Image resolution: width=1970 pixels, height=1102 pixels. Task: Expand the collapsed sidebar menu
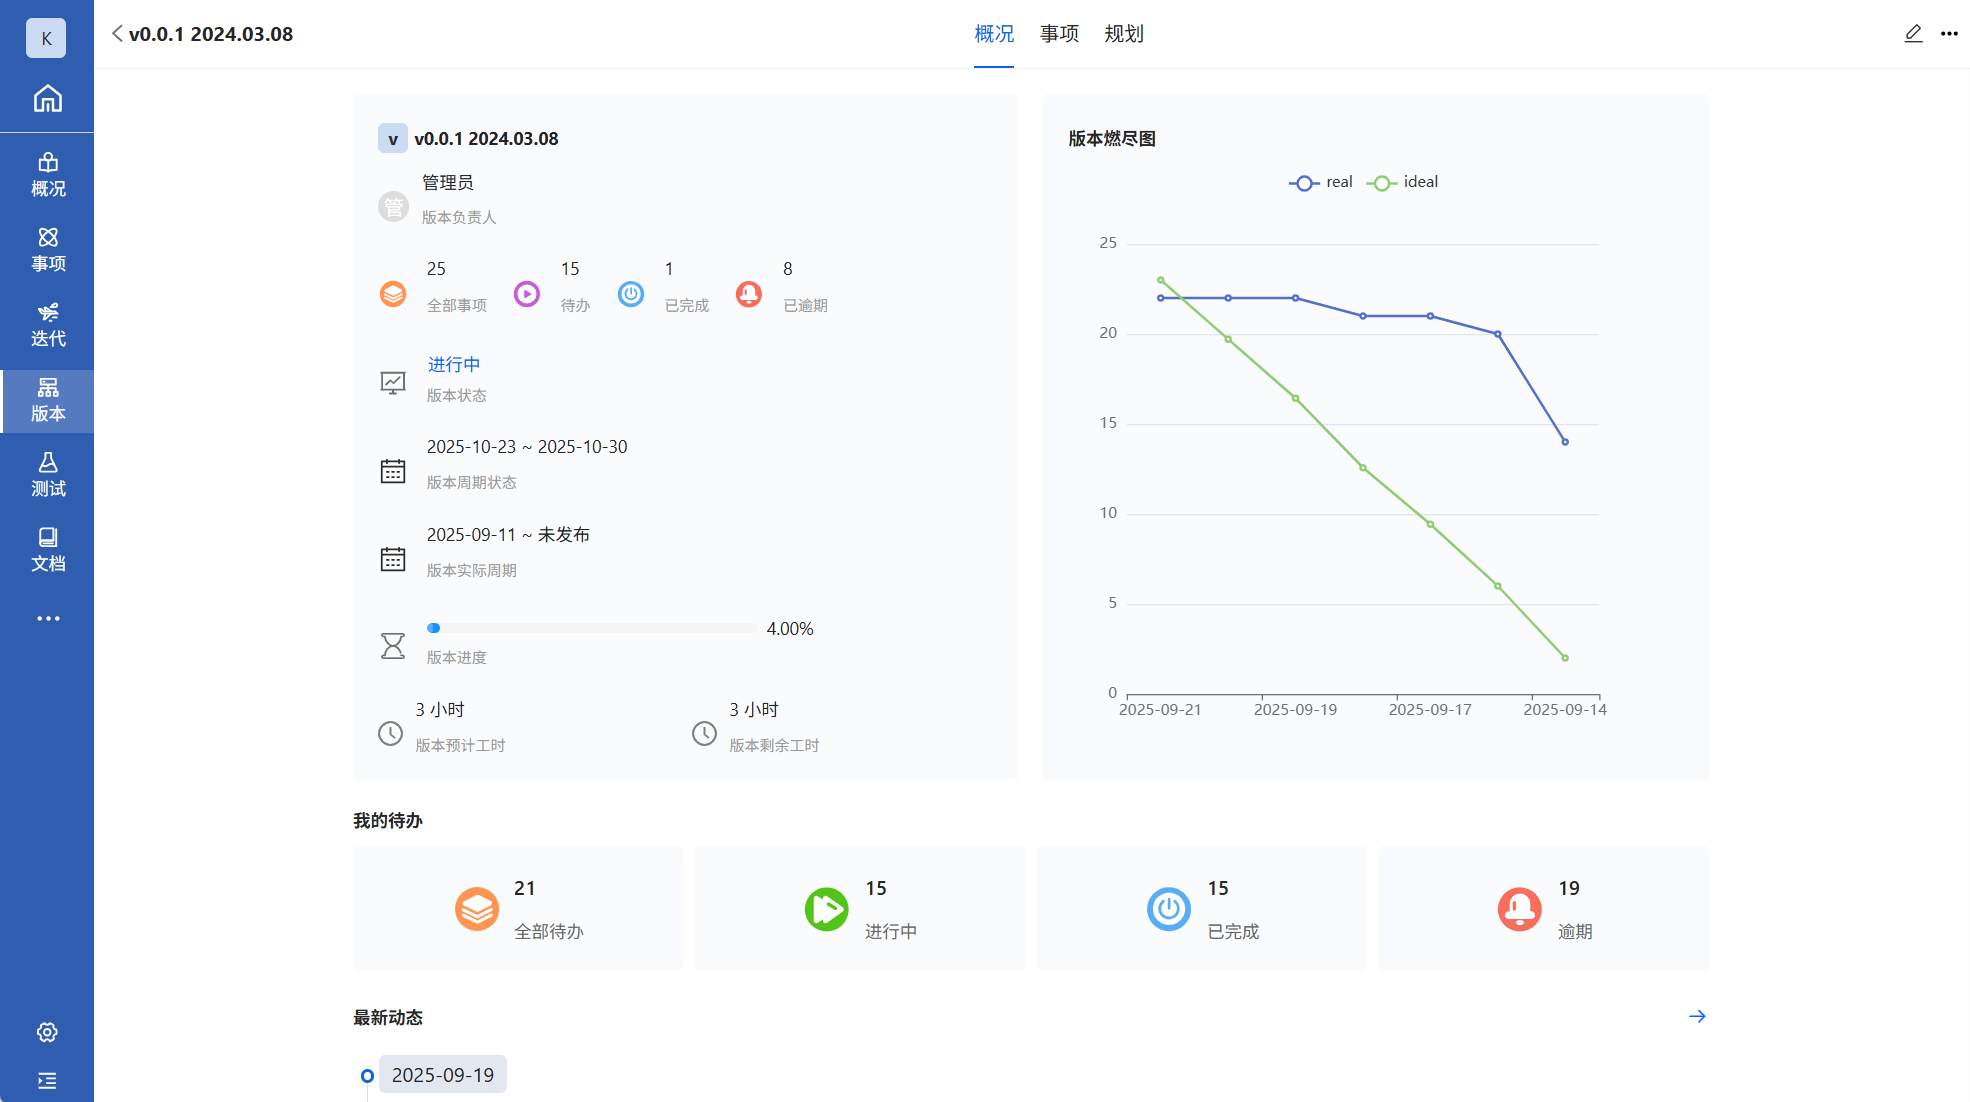[47, 1080]
